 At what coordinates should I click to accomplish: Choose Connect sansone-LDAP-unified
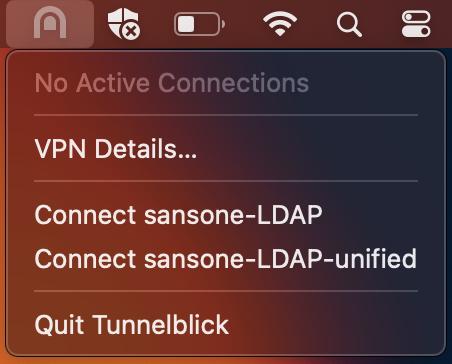(x=226, y=258)
